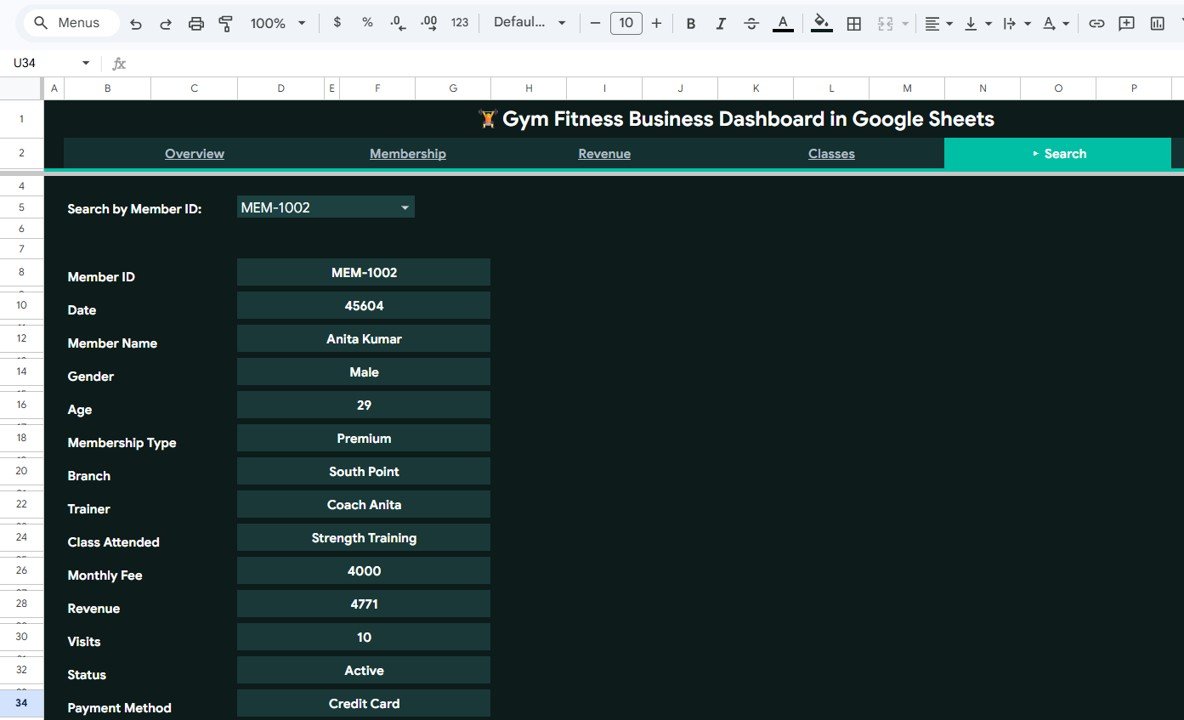Apply percent format

366,22
